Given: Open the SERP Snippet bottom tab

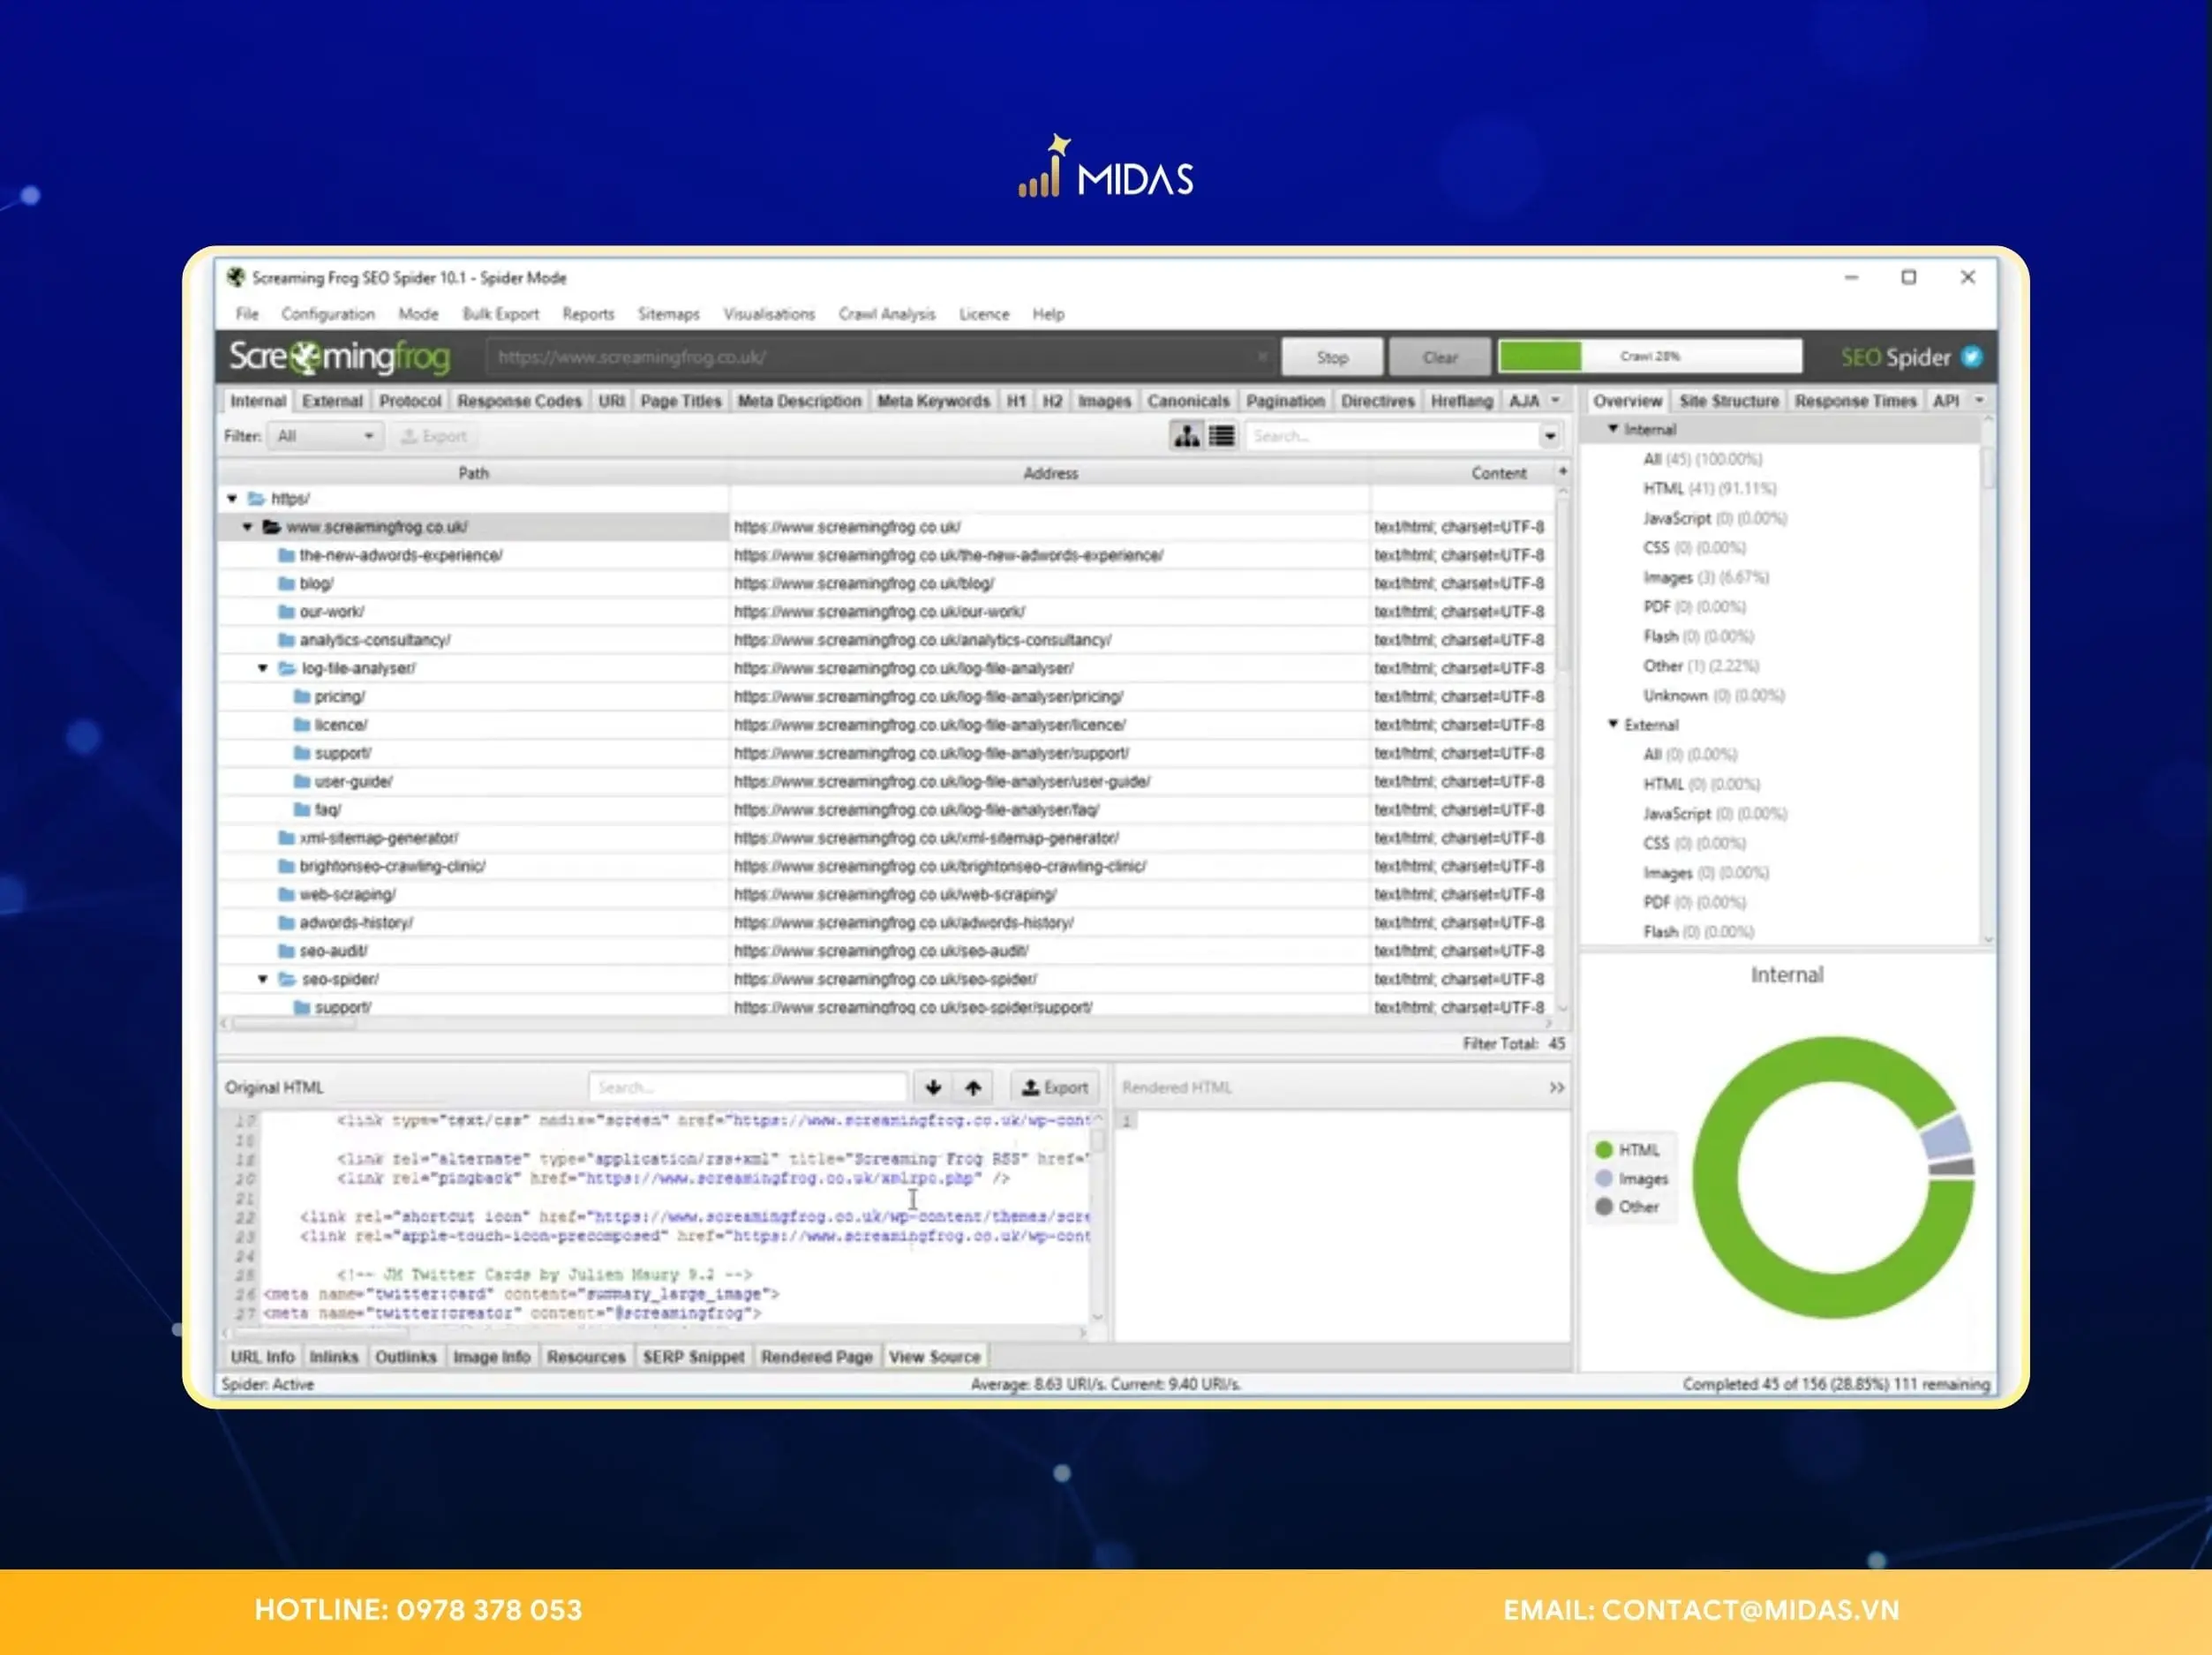Looking at the screenshot, I should [x=693, y=1357].
